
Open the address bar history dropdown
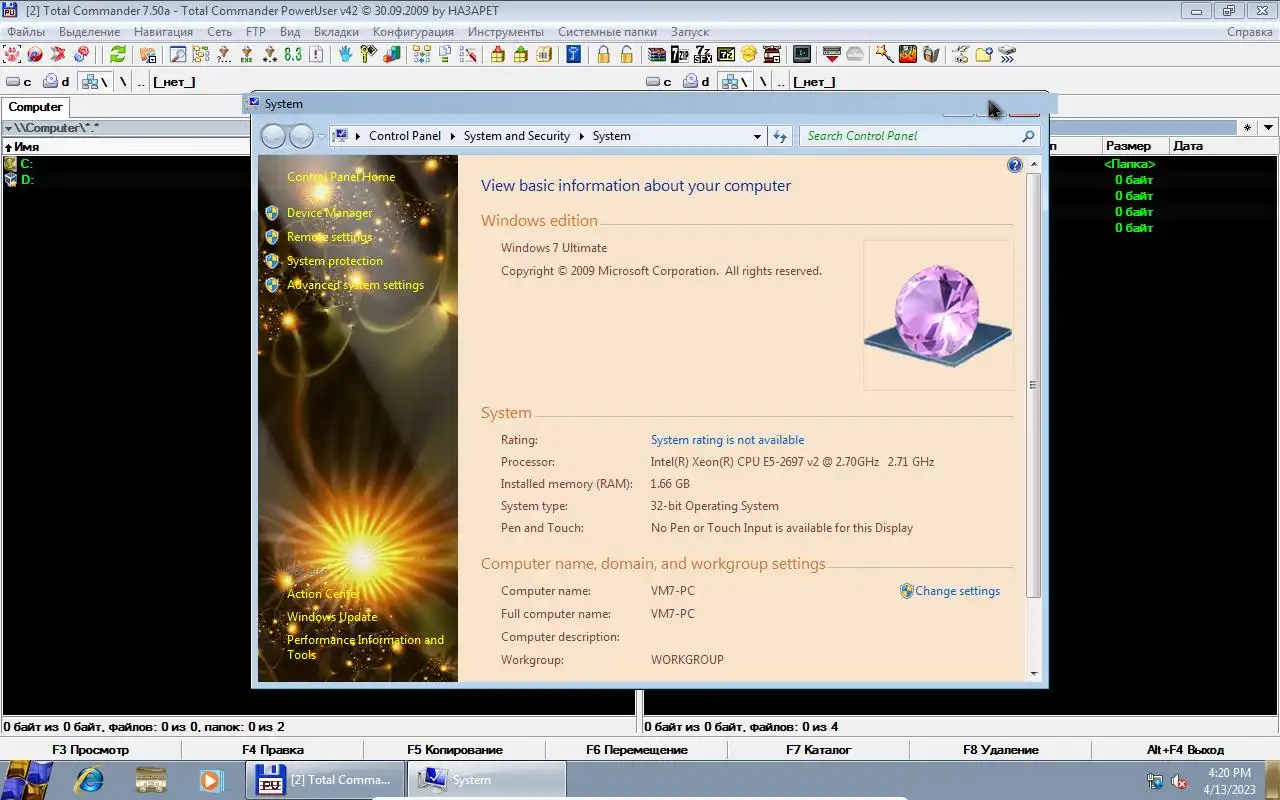click(757, 136)
